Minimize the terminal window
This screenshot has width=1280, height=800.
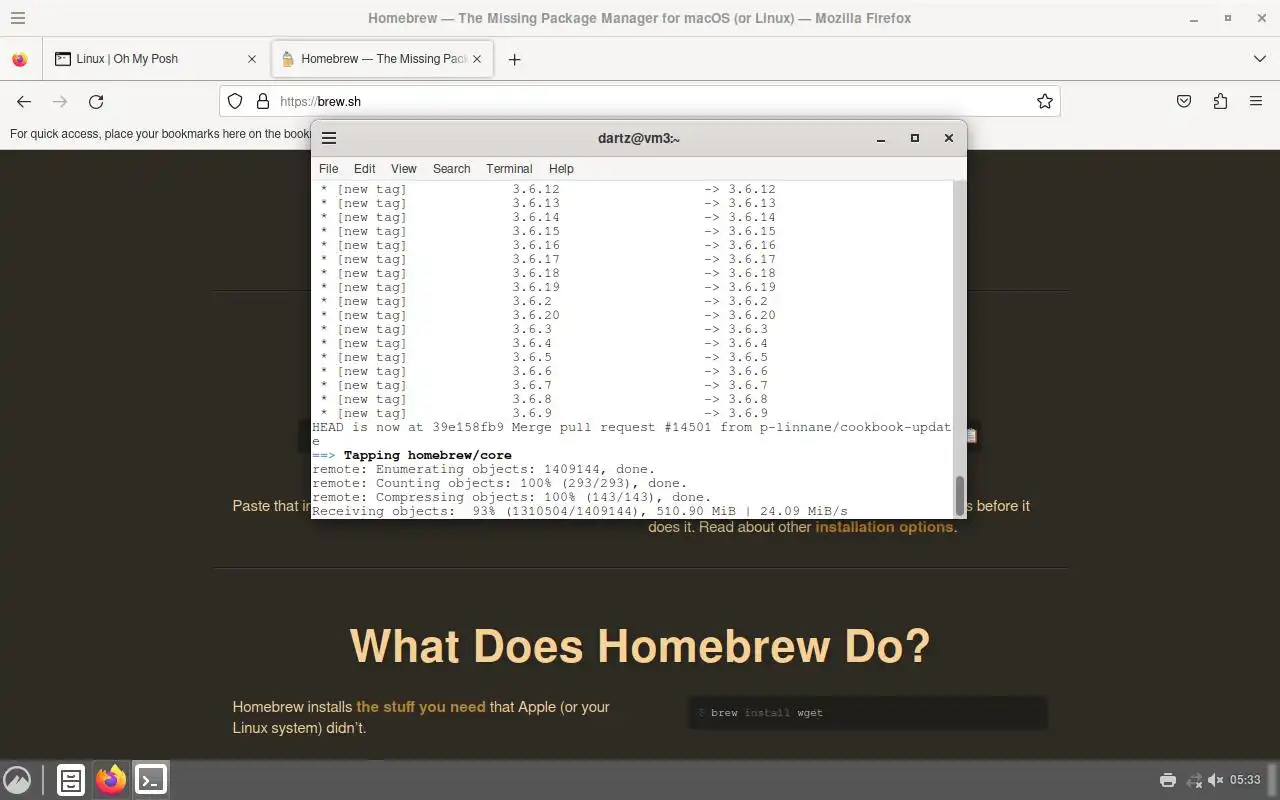coord(881,138)
